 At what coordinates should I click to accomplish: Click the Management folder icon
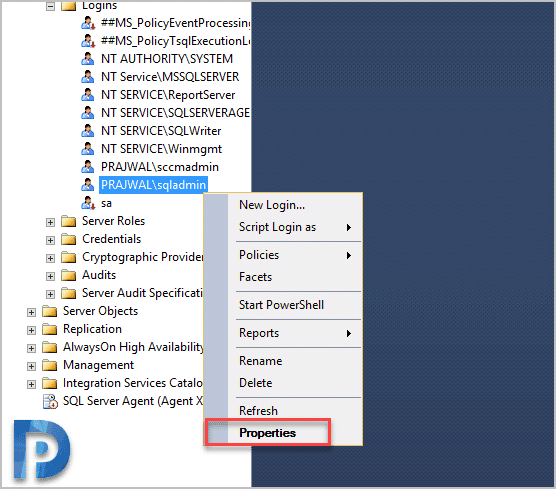click(x=49, y=365)
